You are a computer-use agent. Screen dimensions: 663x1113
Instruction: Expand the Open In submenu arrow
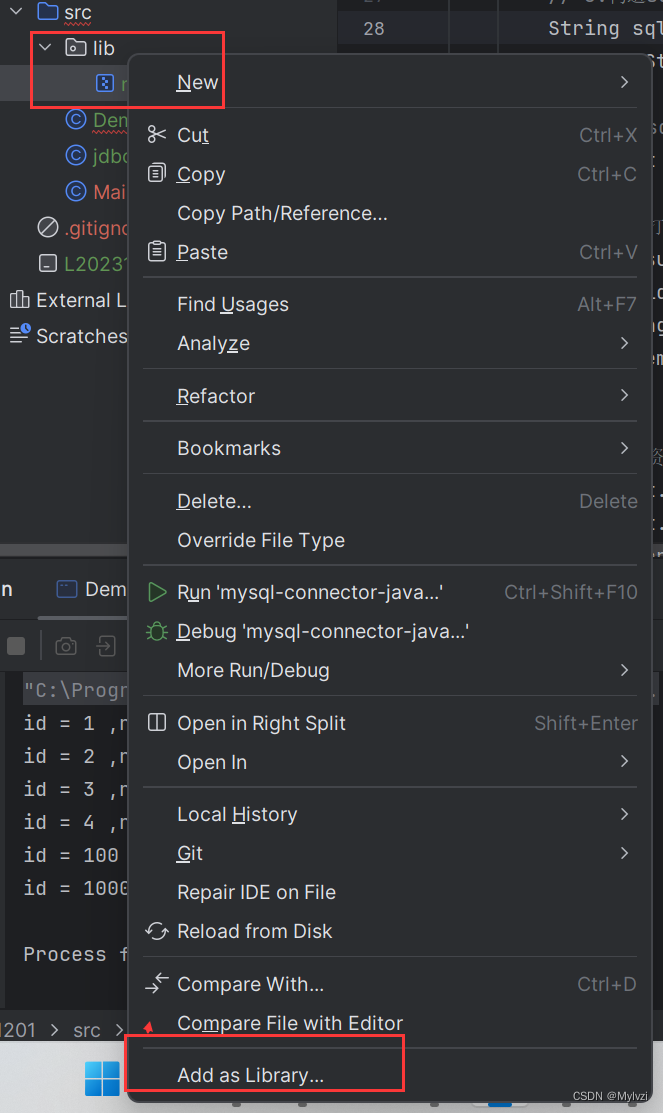[x=624, y=762]
